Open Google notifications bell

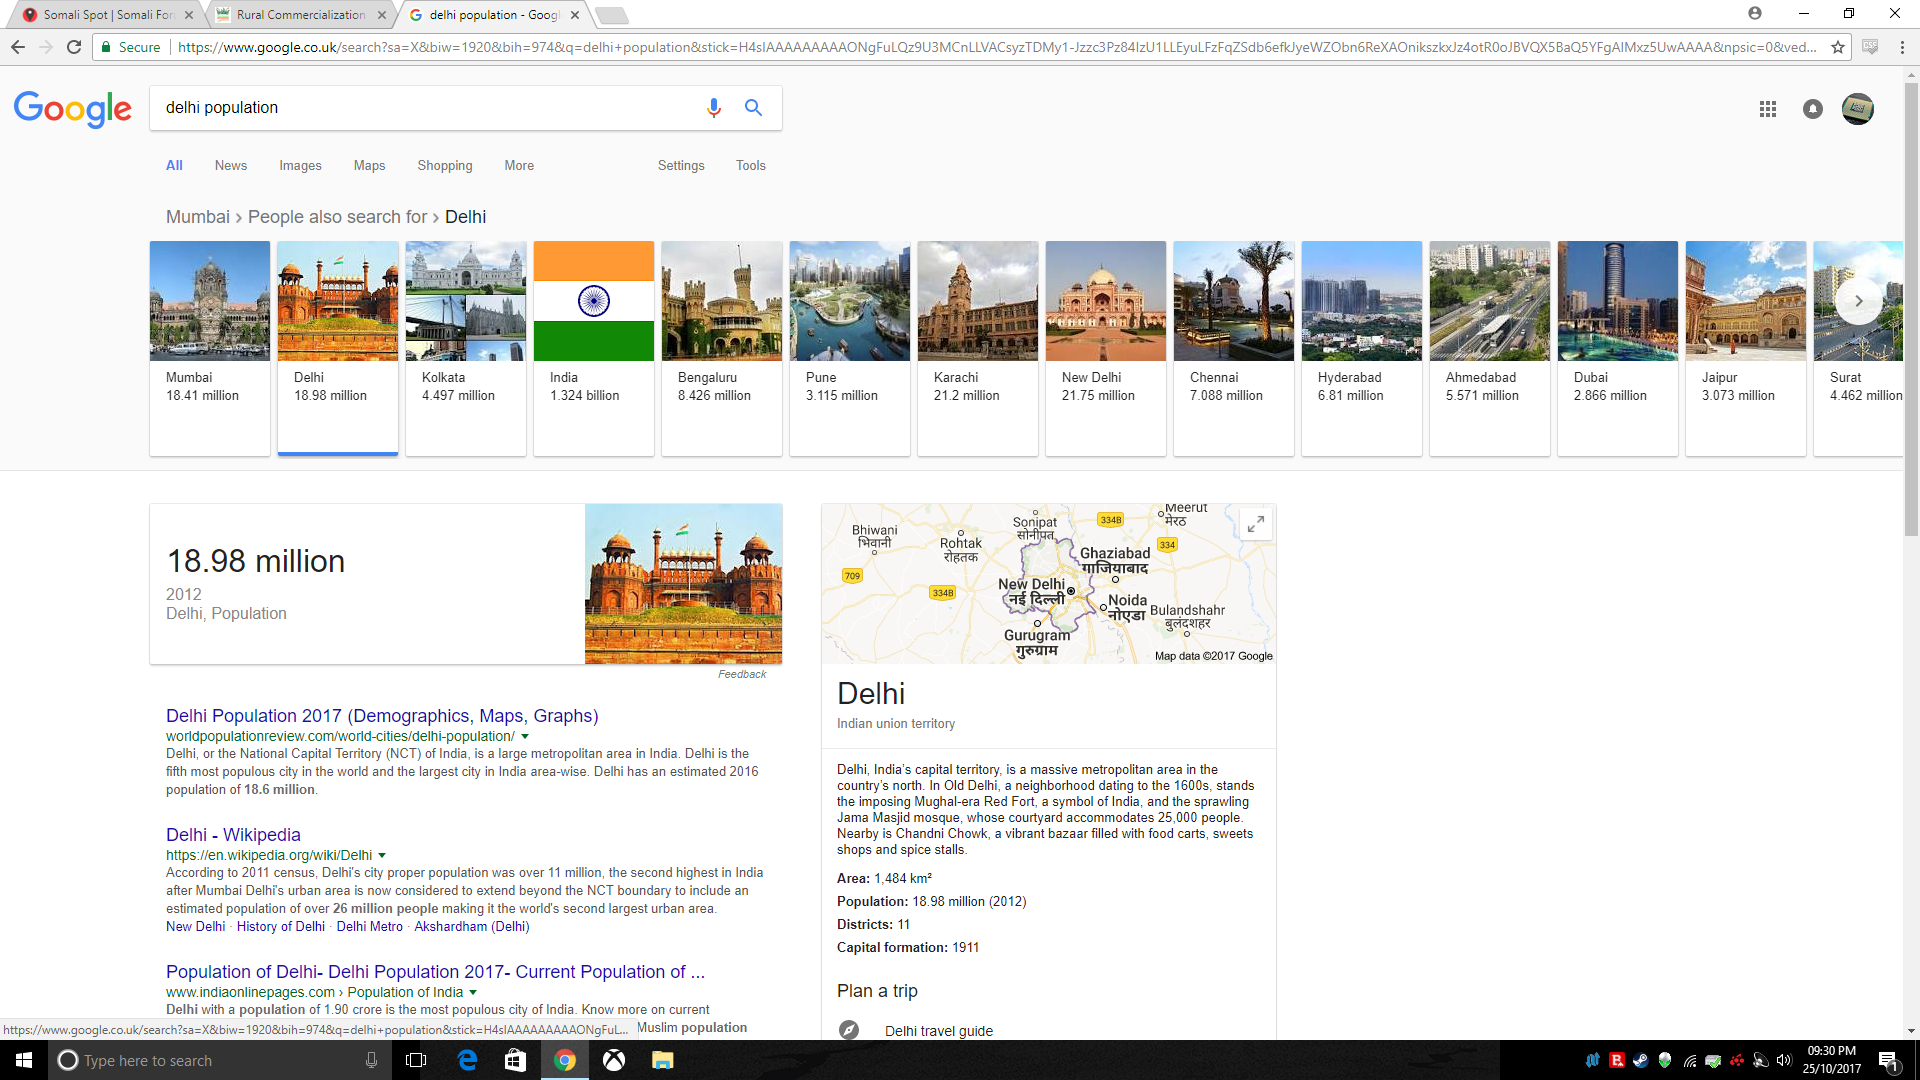1812,109
